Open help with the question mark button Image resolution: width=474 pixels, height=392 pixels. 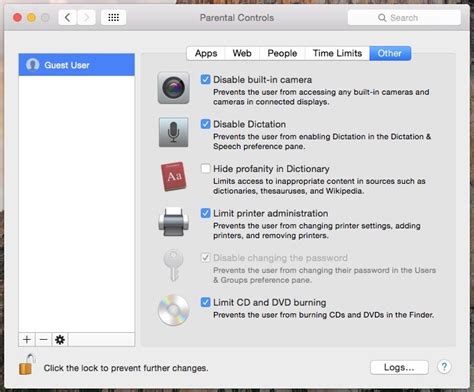[x=444, y=367]
